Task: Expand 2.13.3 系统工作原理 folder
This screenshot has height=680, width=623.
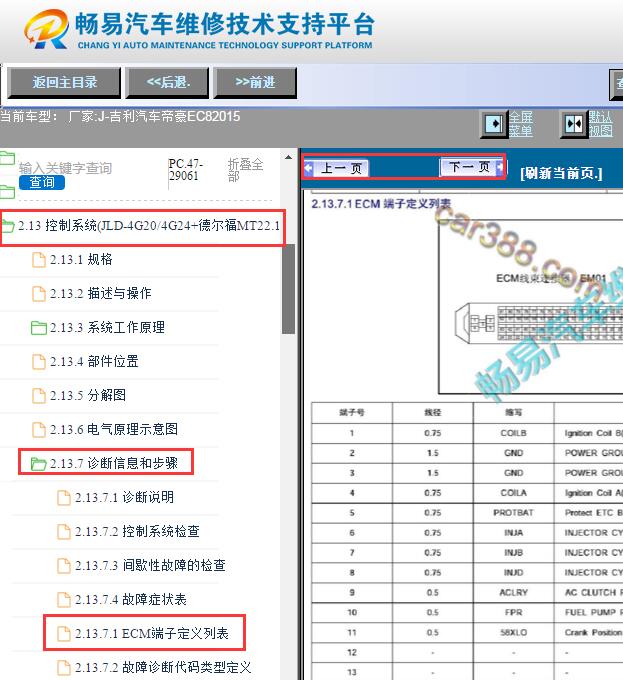Action: coord(107,327)
